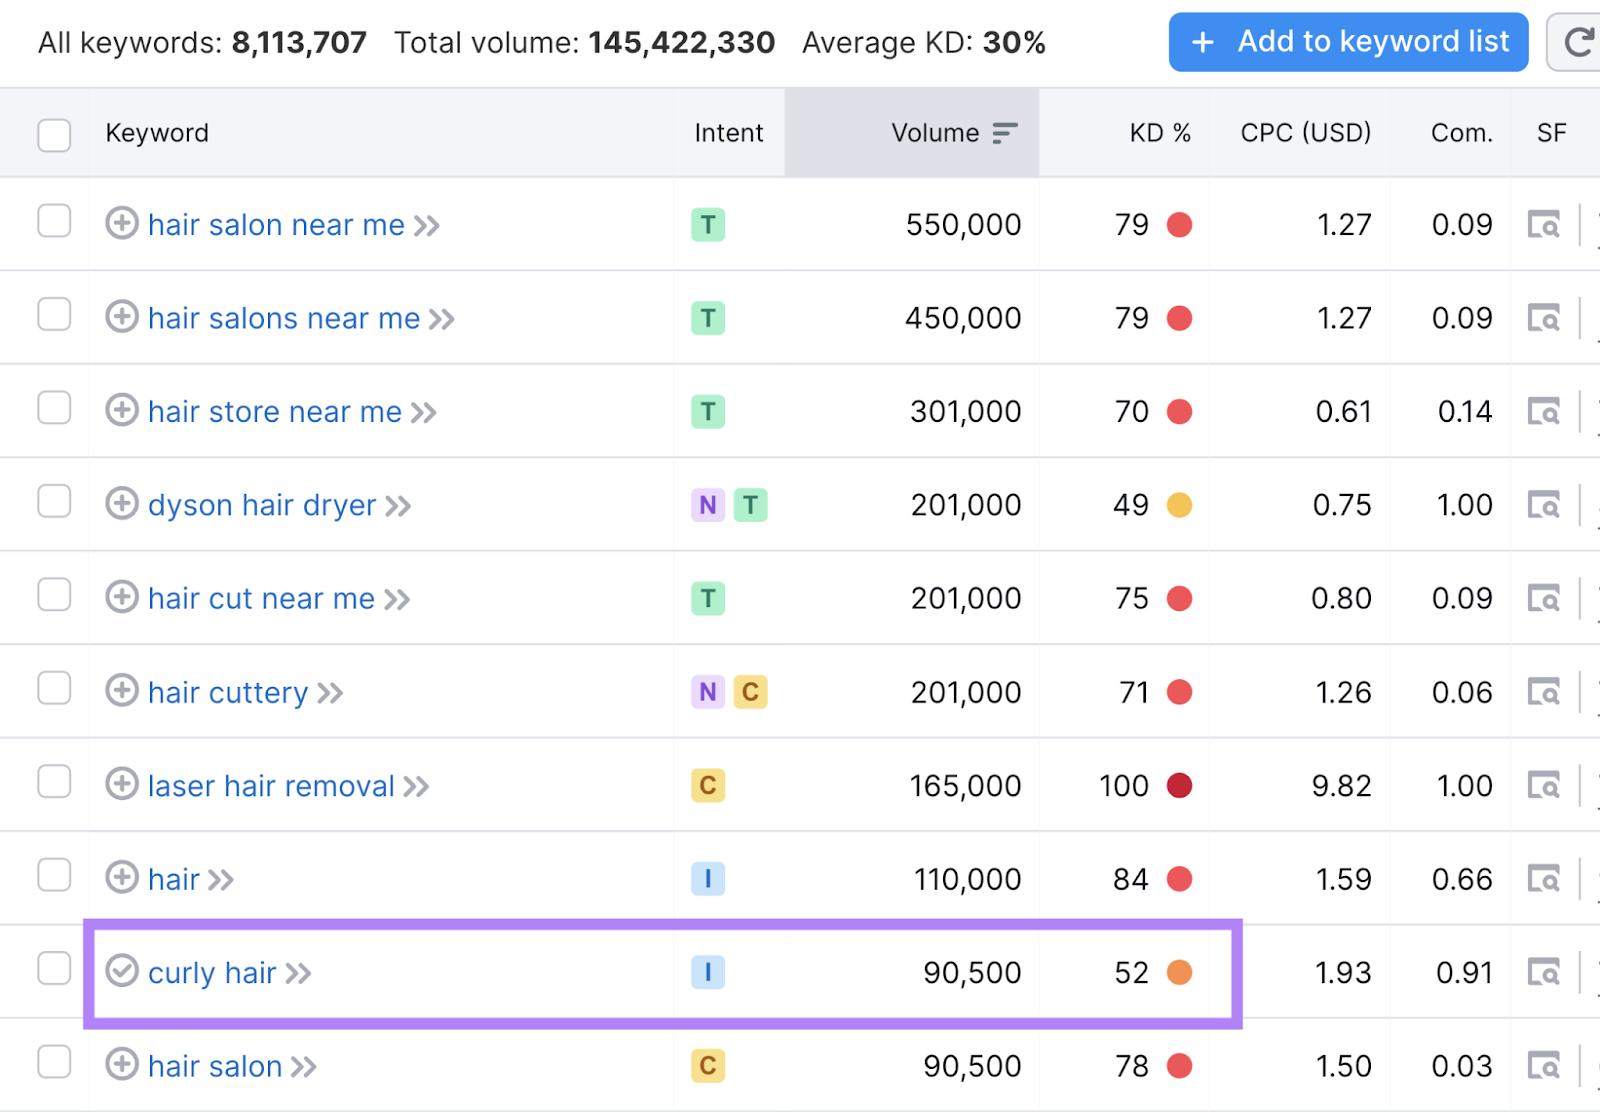Open SERP analysis icon for hair salon
Image resolution: width=1600 pixels, height=1112 pixels.
point(1546,1065)
